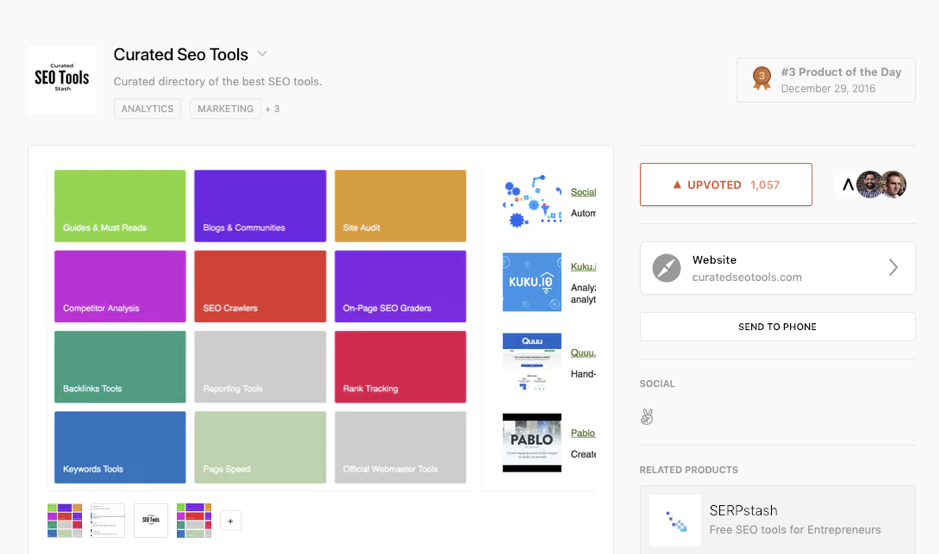Select the ANALYTICS topic tag

click(x=147, y=109)
